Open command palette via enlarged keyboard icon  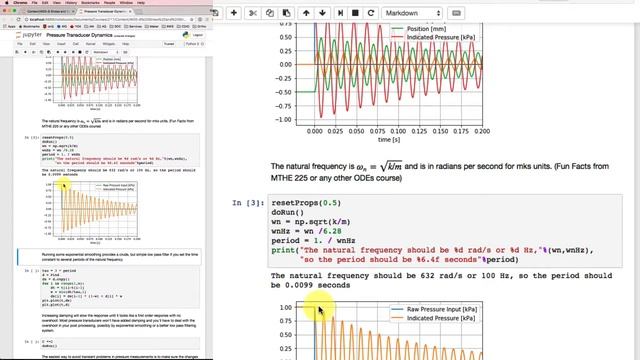456,13
